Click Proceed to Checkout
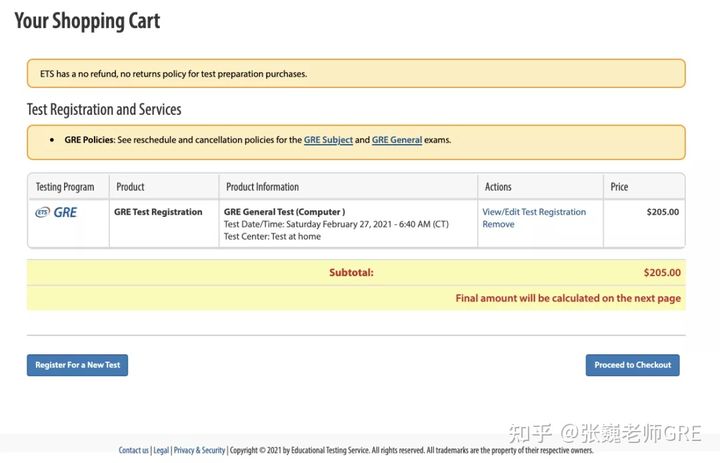The image size is (720, 463). pos(632,365)
